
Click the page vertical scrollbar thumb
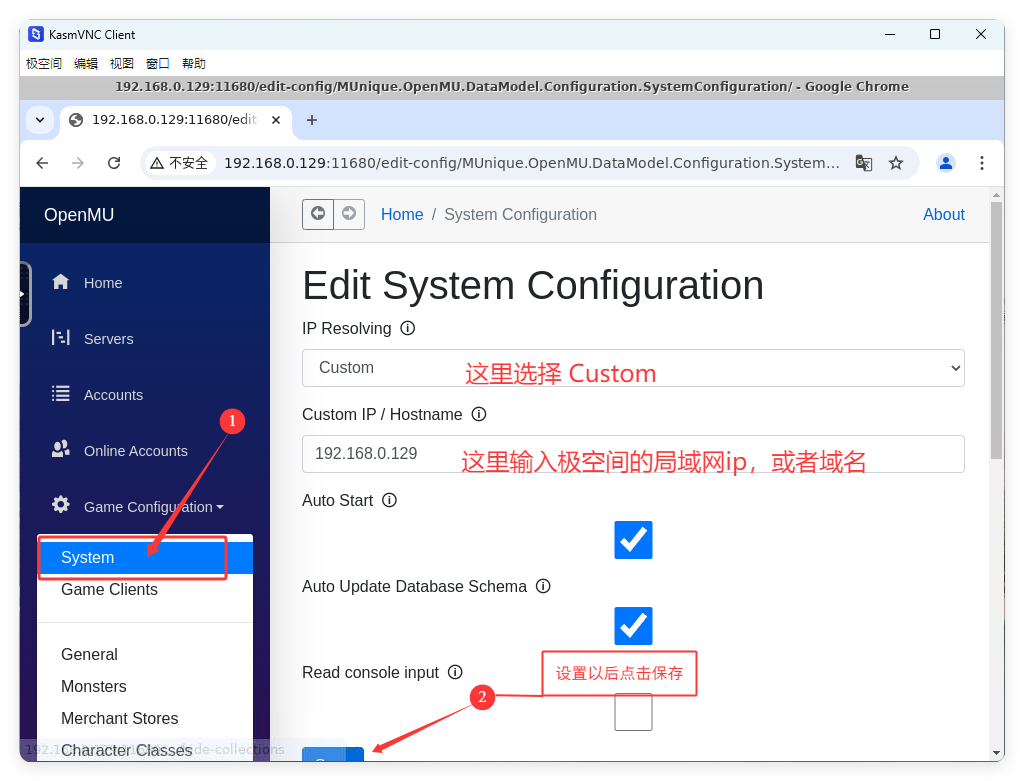[x=996, y=330]
